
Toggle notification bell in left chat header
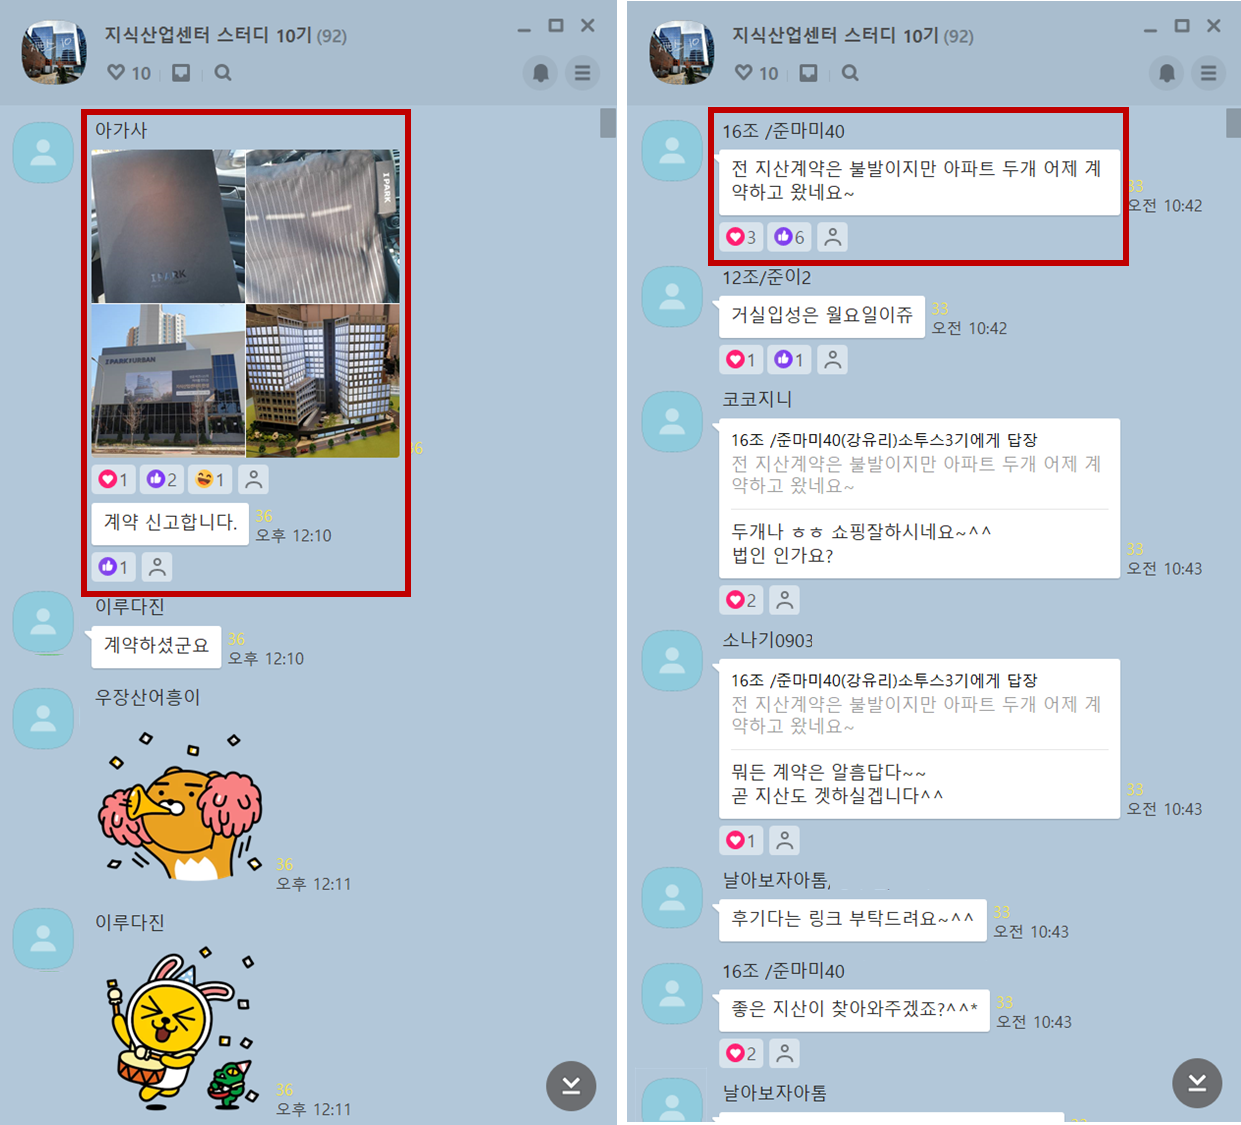coord(540,73)
